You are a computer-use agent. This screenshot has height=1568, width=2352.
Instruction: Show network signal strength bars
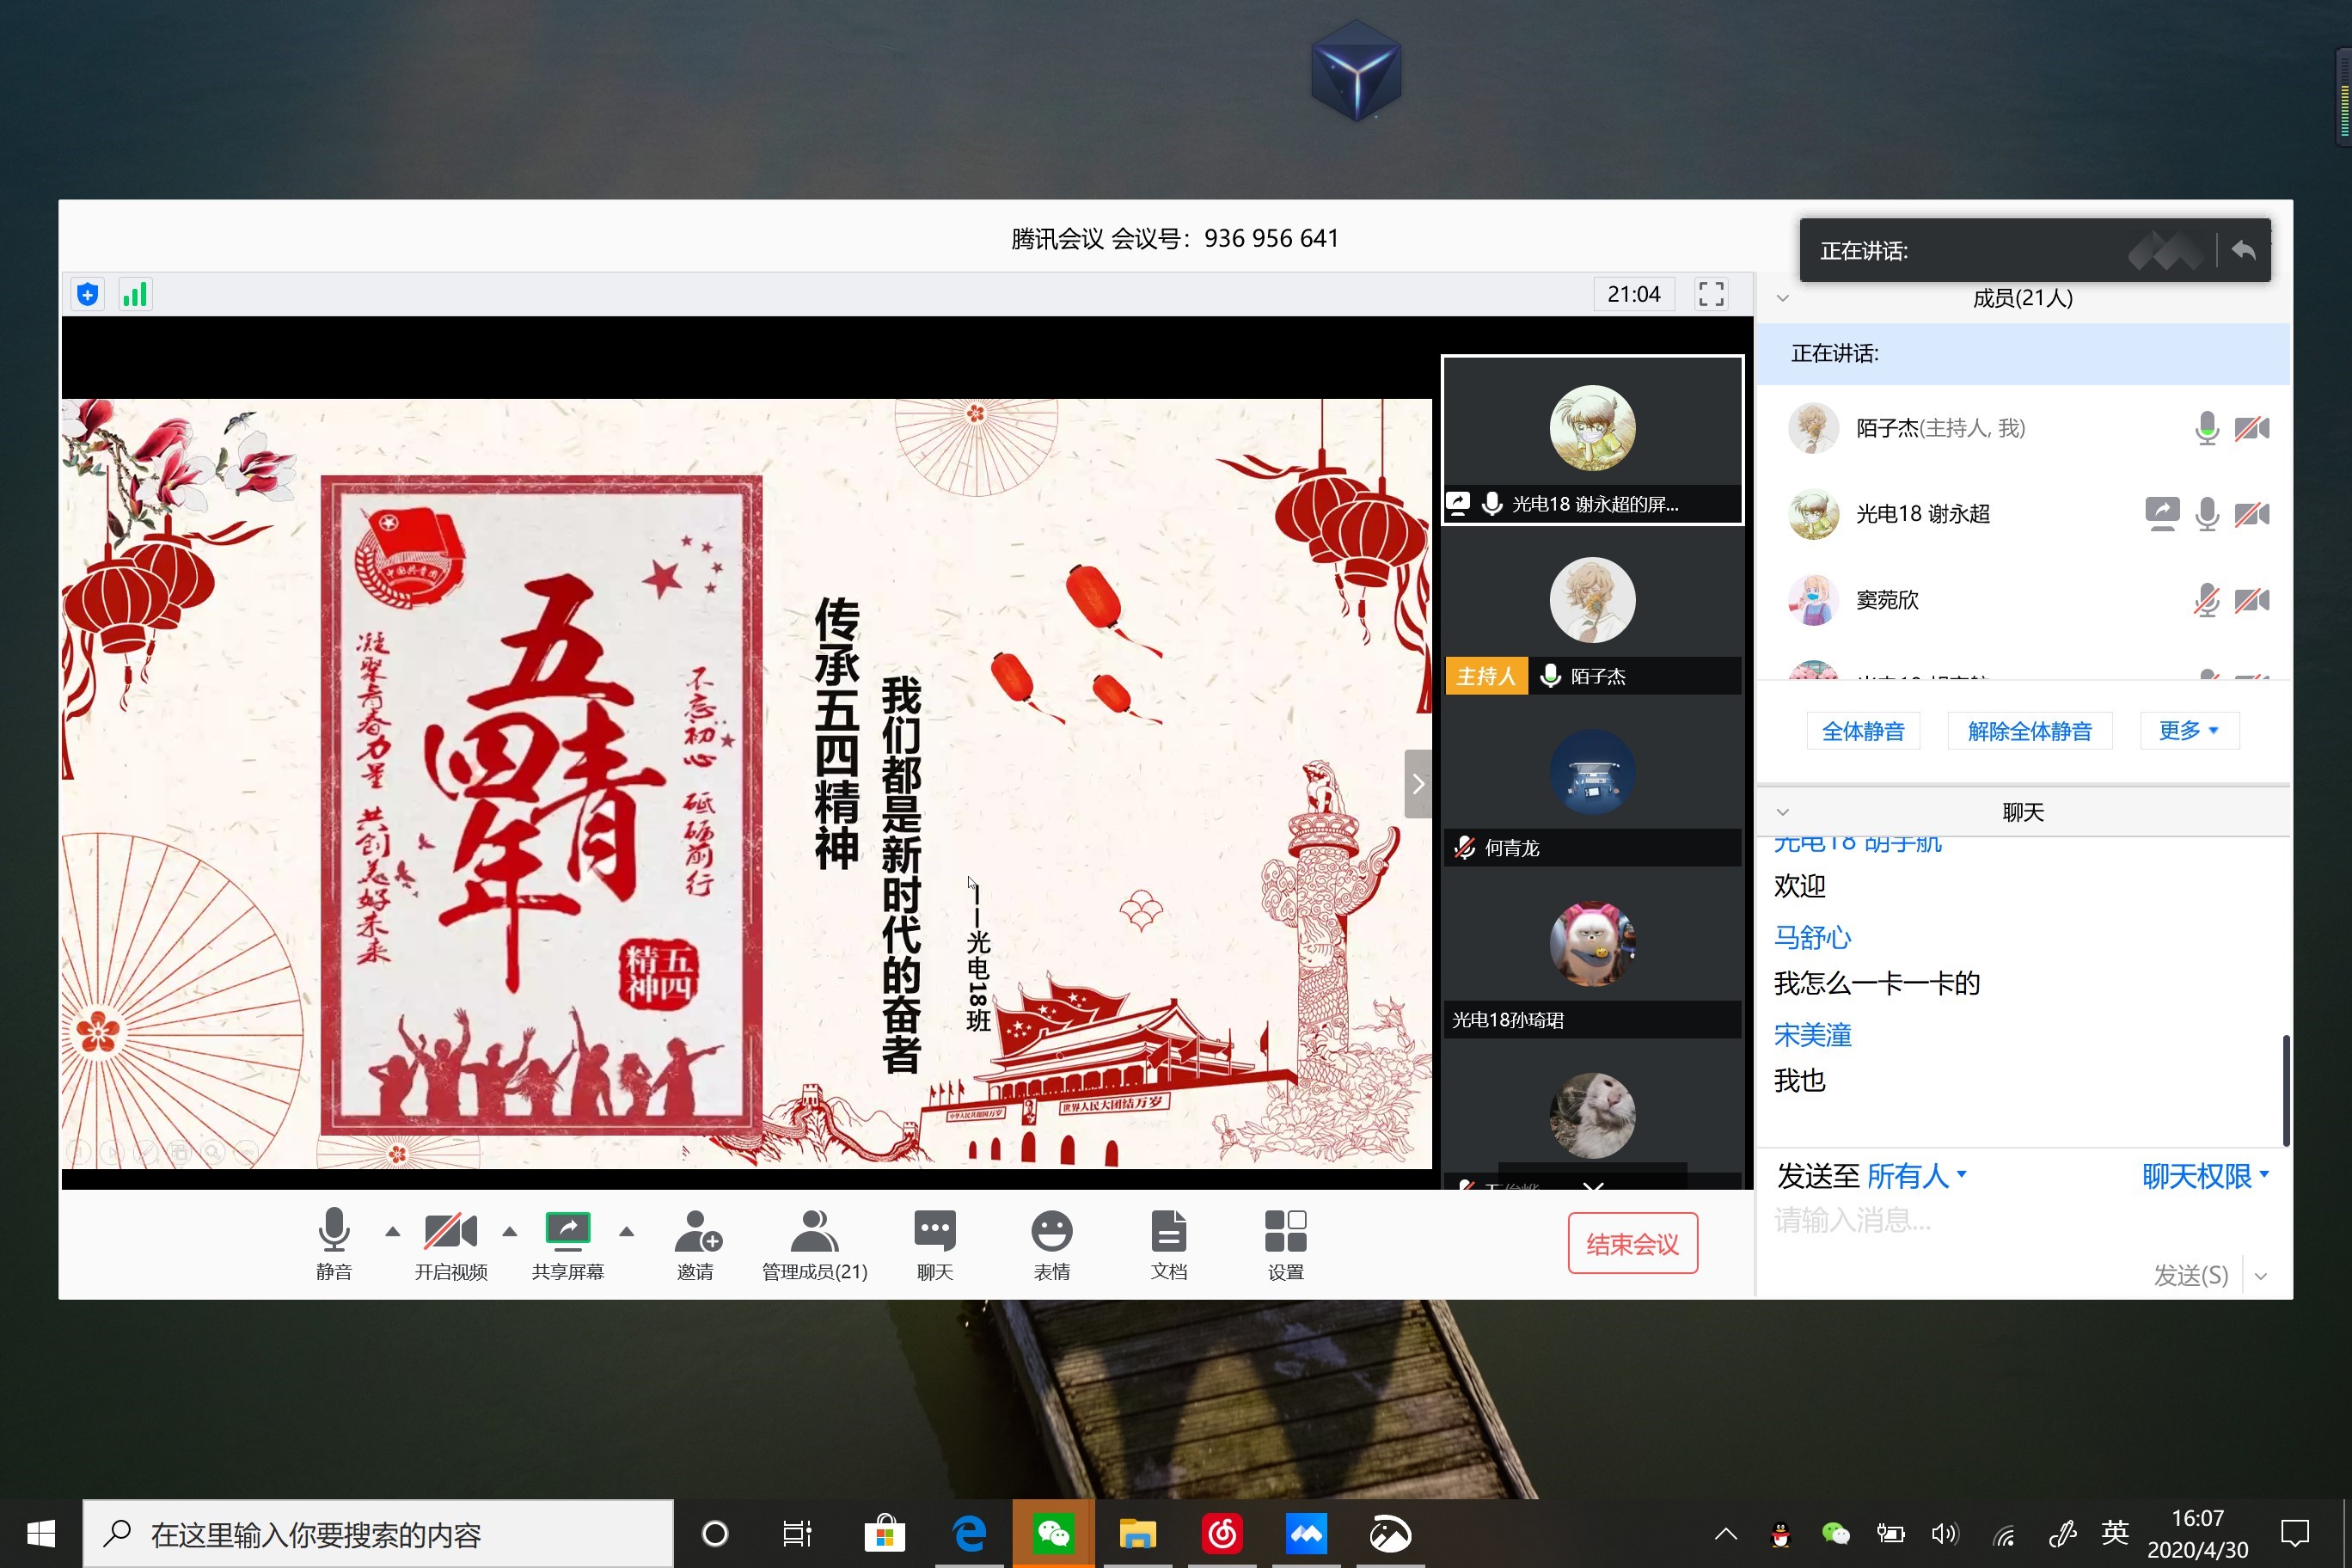135,294
